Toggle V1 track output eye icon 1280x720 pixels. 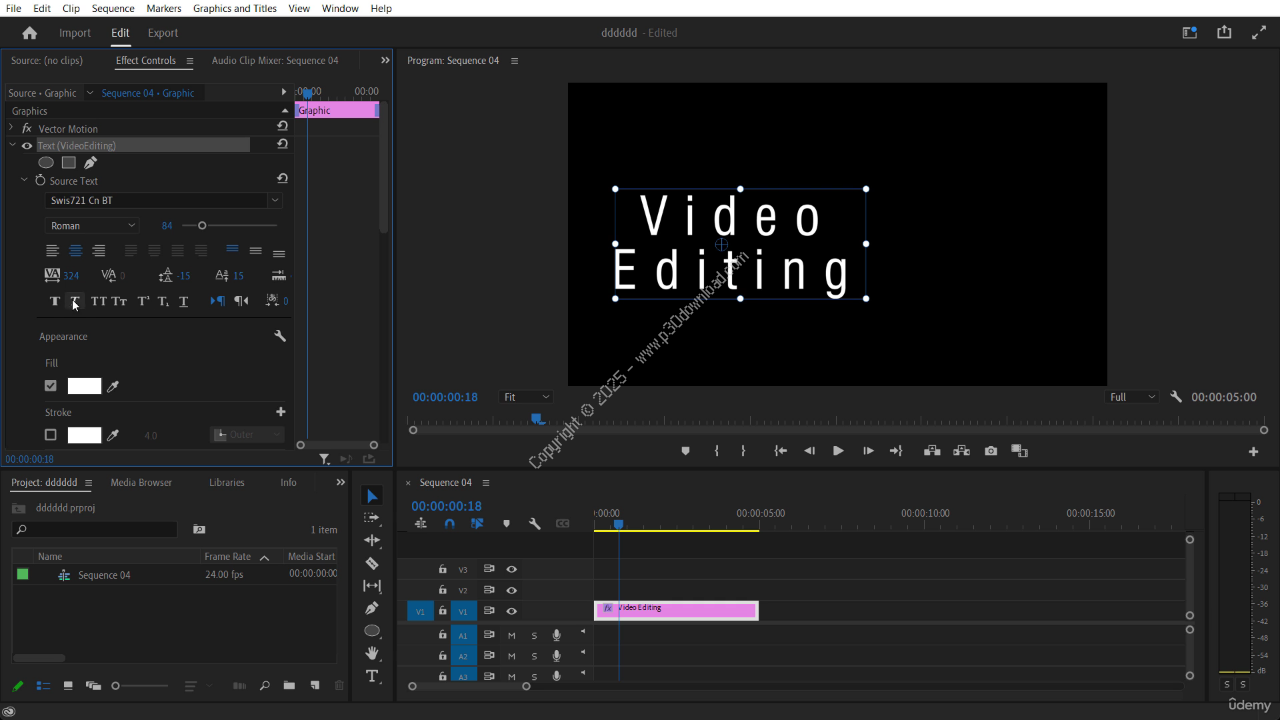pyautogui.click(x=511, y=611)
